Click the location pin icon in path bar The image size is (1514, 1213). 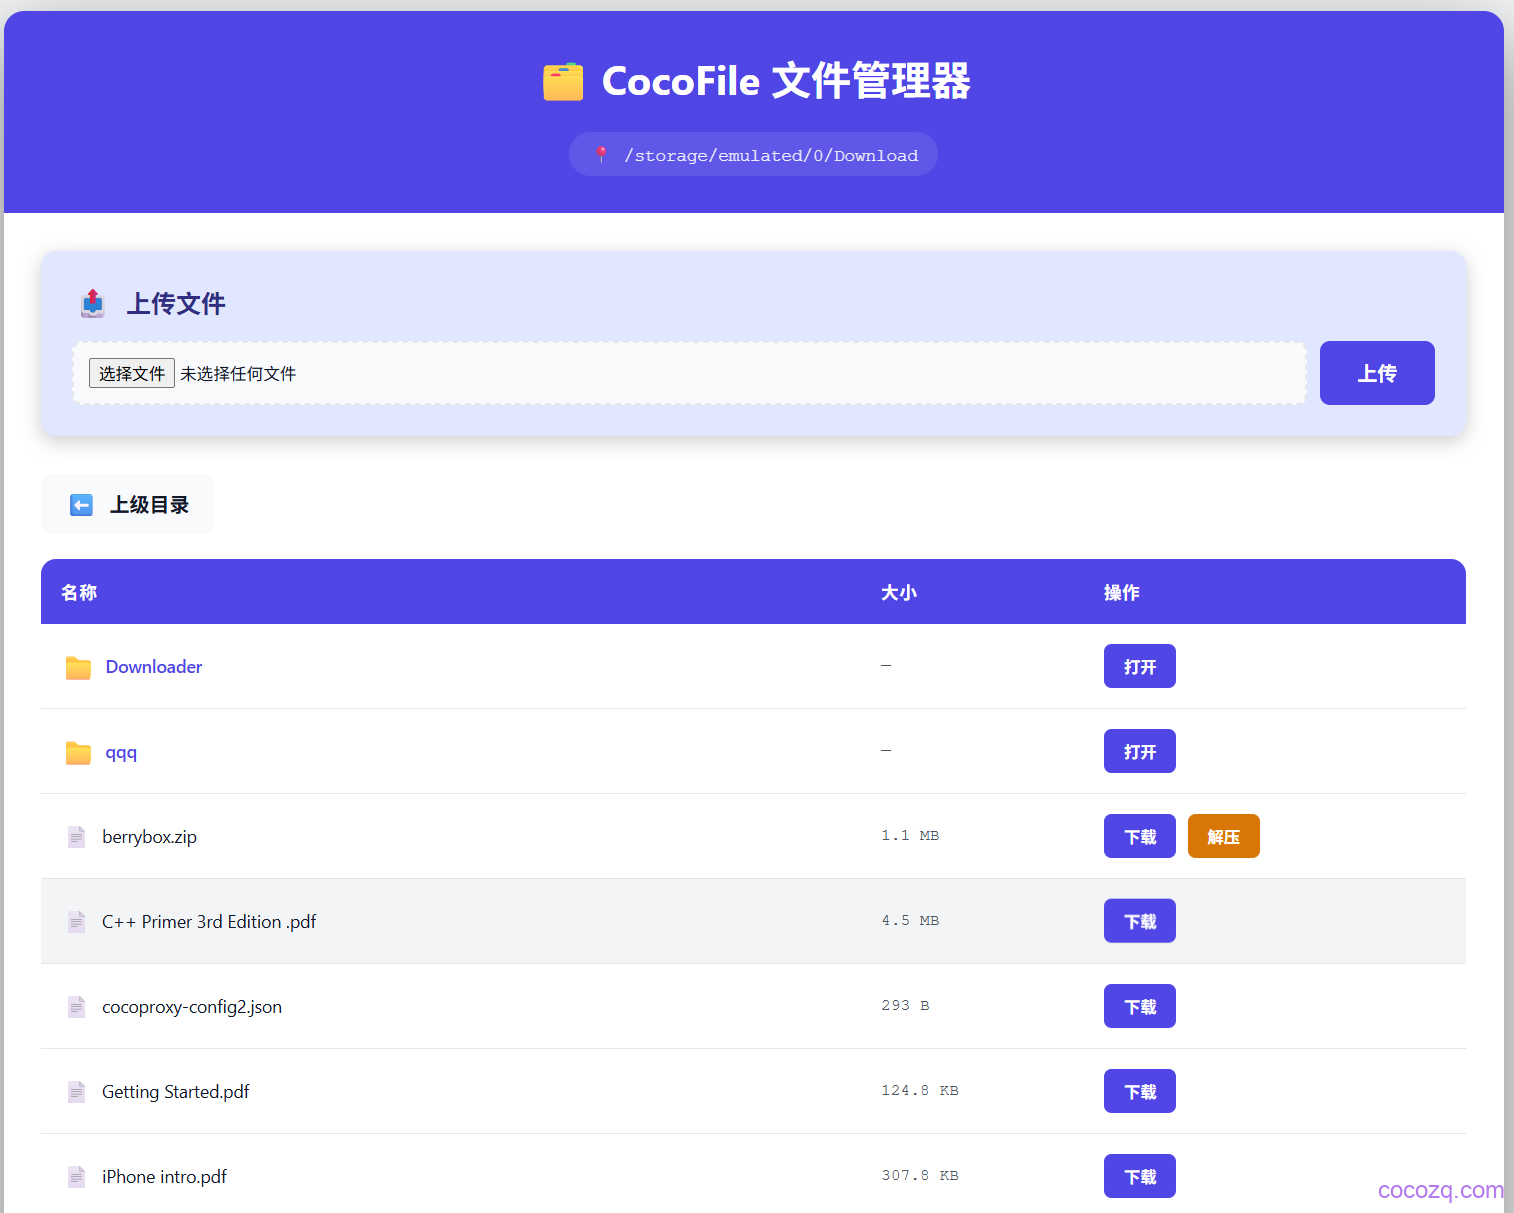pyautogui.click(x=601, y=155)
